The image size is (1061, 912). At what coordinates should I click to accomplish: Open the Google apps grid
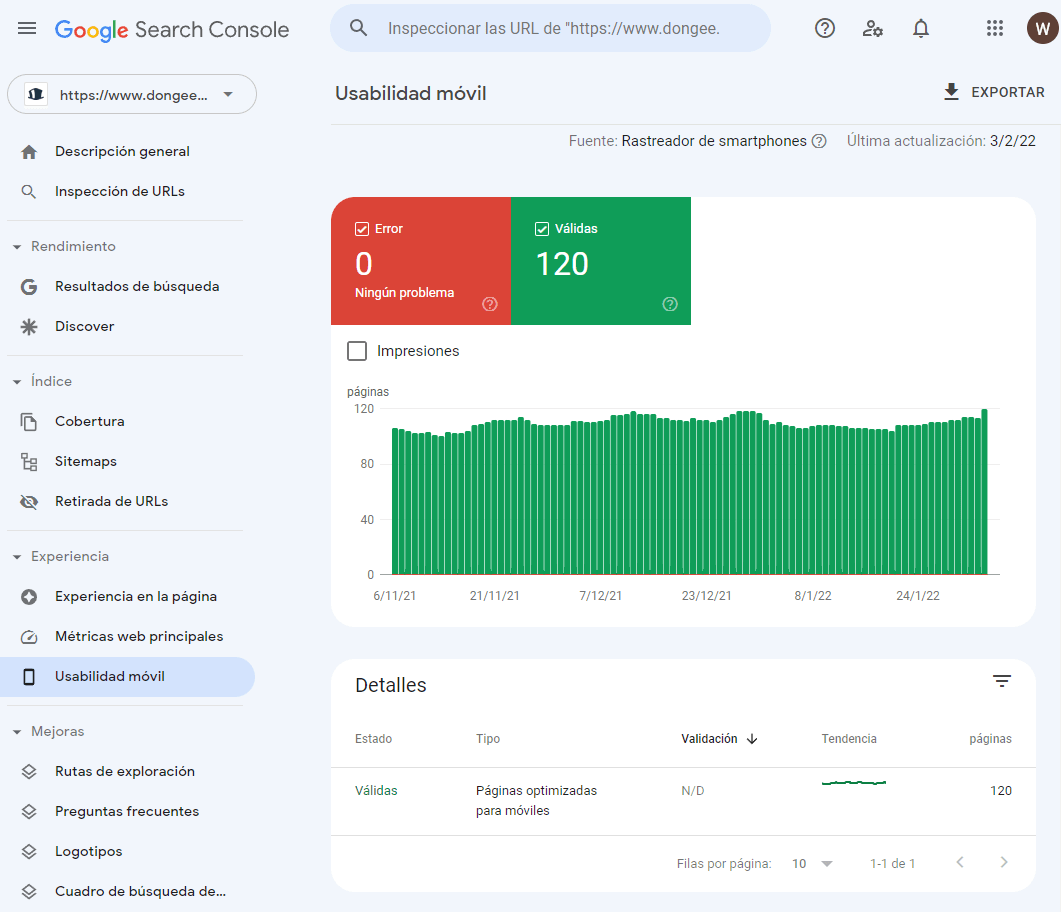[x=994, y=28]
